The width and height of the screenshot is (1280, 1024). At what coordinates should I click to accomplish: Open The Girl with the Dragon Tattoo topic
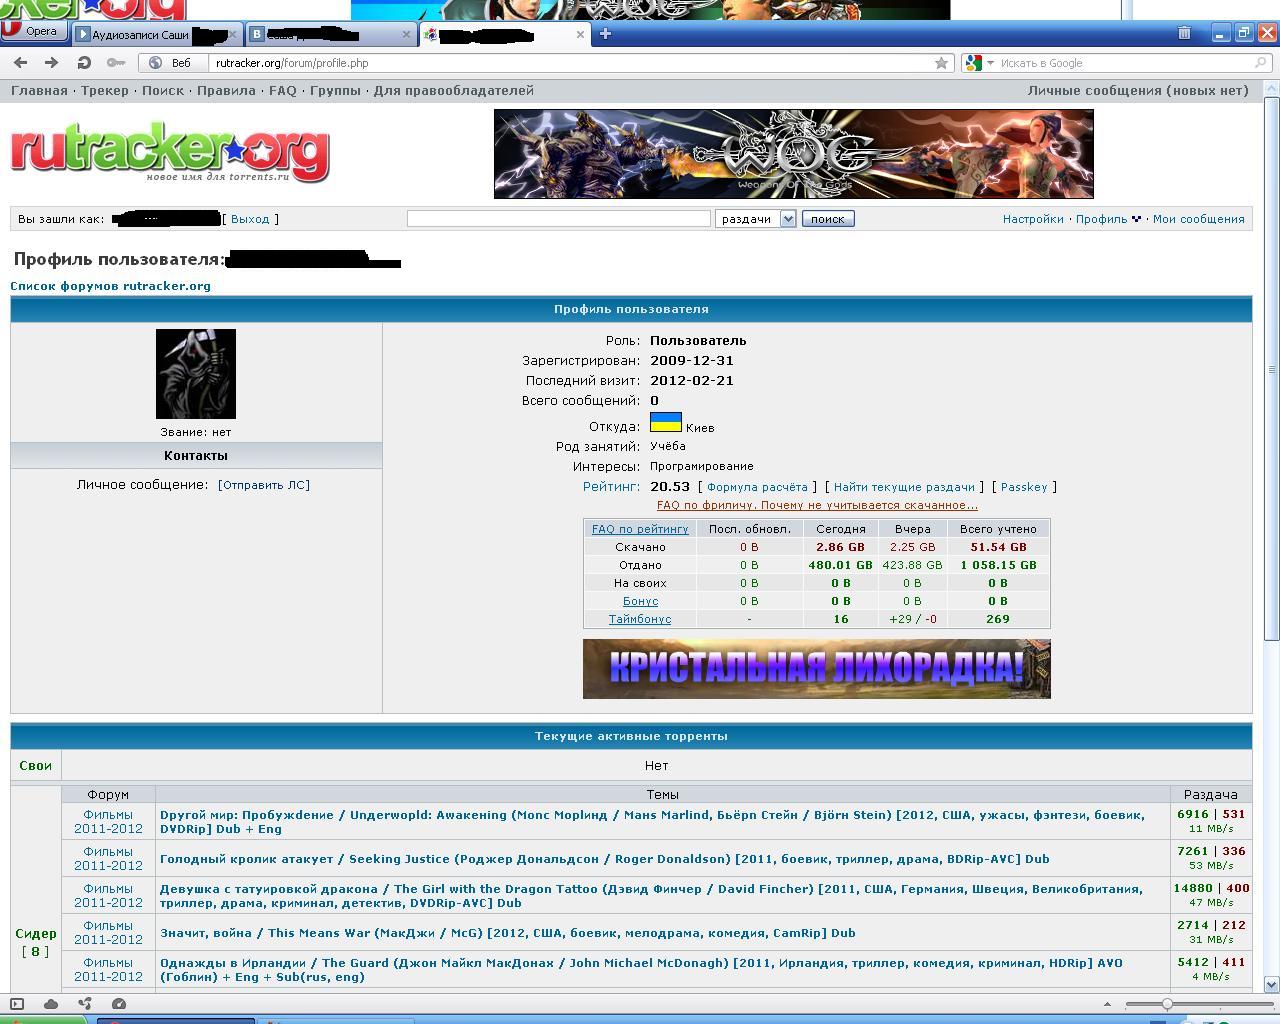tap(651, 896)
